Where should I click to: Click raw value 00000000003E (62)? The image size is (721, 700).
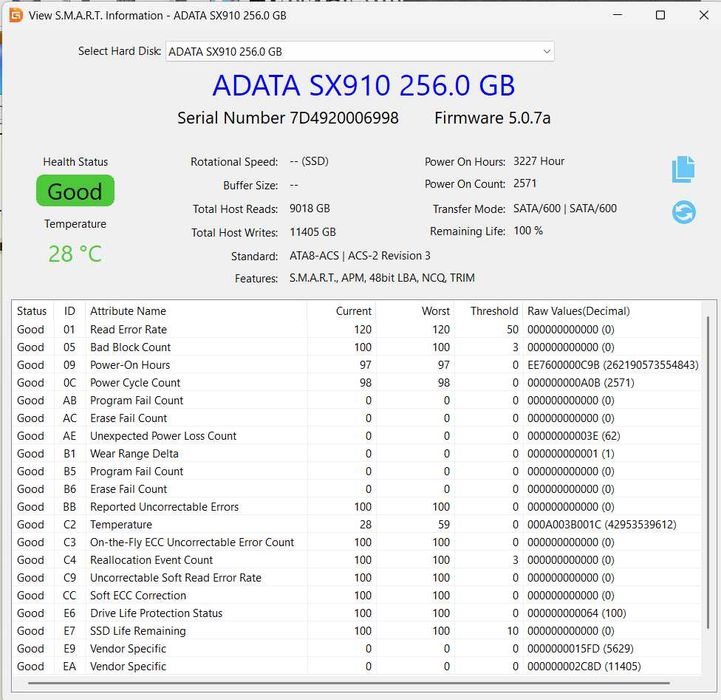click(x=573, y=436)
